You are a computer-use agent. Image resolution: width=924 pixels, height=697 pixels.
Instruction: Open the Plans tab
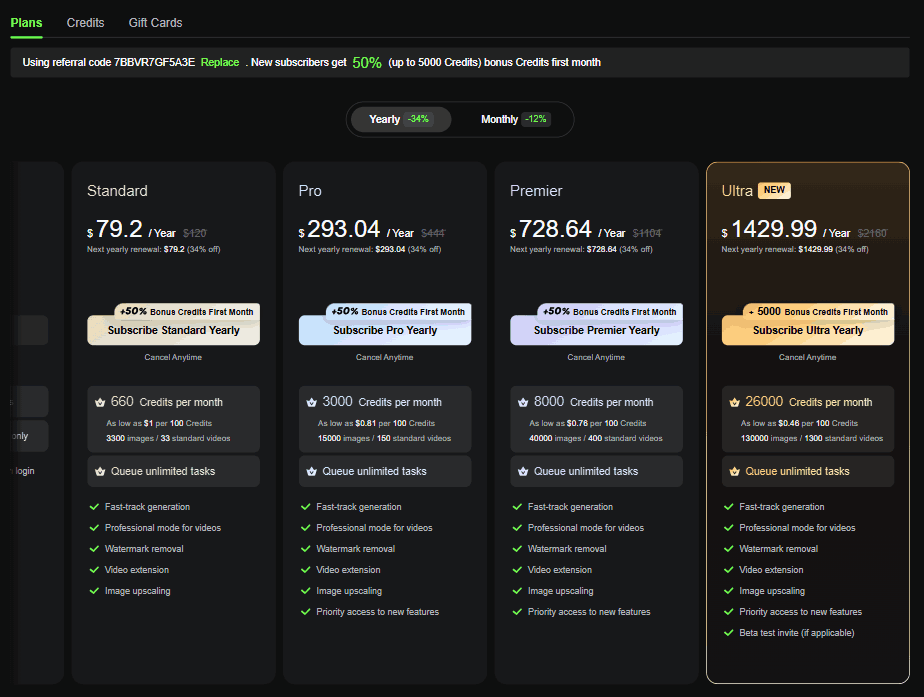(x=26, y=22)
